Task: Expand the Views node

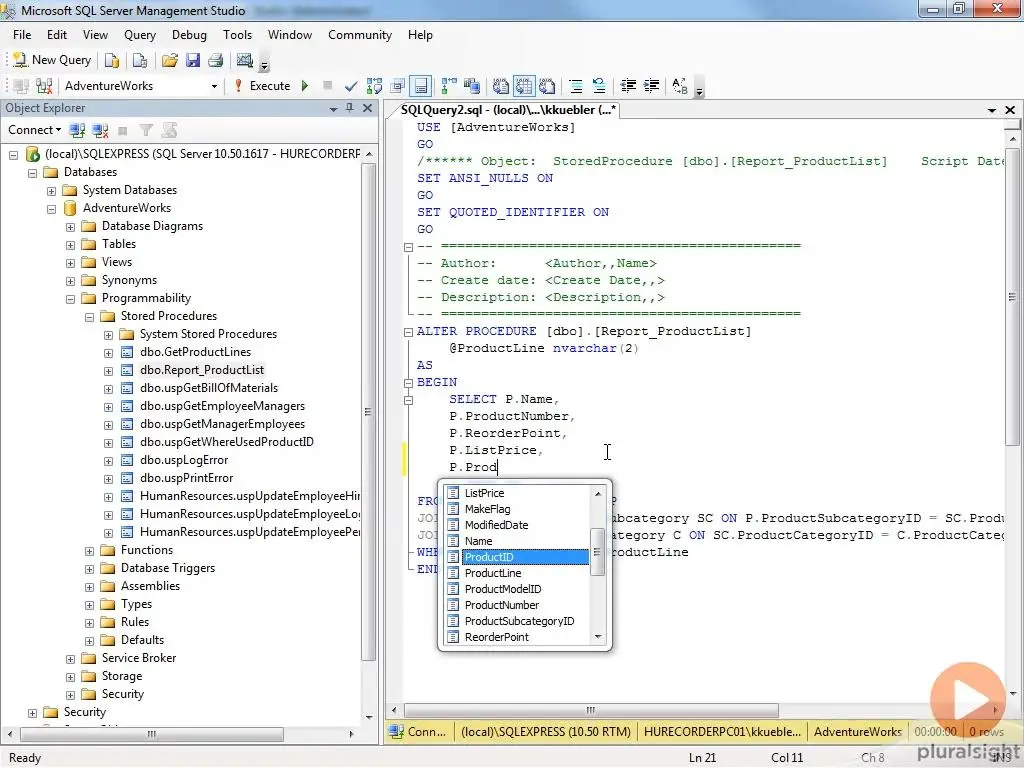Action: 71,263
